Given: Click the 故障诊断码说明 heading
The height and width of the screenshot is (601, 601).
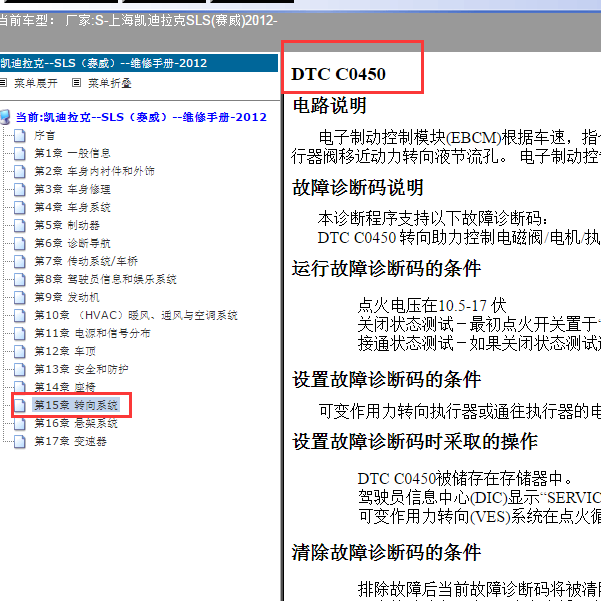Looking at the screenshot, I should 358,188.
